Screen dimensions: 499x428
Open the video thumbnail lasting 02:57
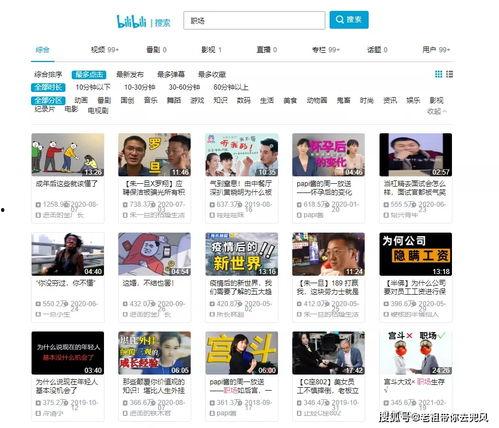416,155
